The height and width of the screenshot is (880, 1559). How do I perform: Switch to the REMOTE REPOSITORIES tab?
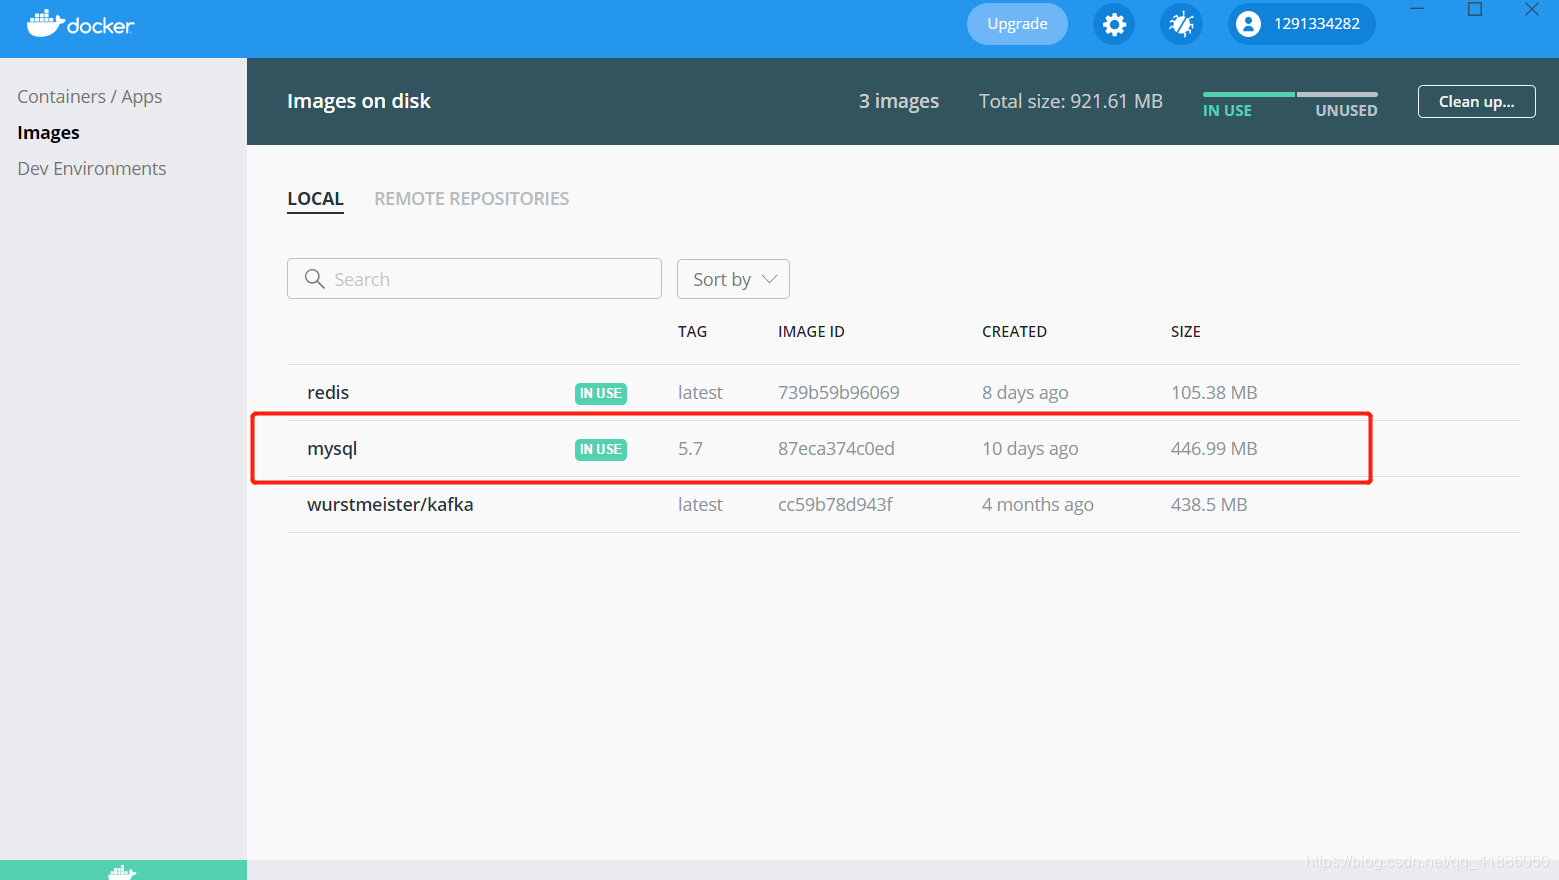[471, 198]
